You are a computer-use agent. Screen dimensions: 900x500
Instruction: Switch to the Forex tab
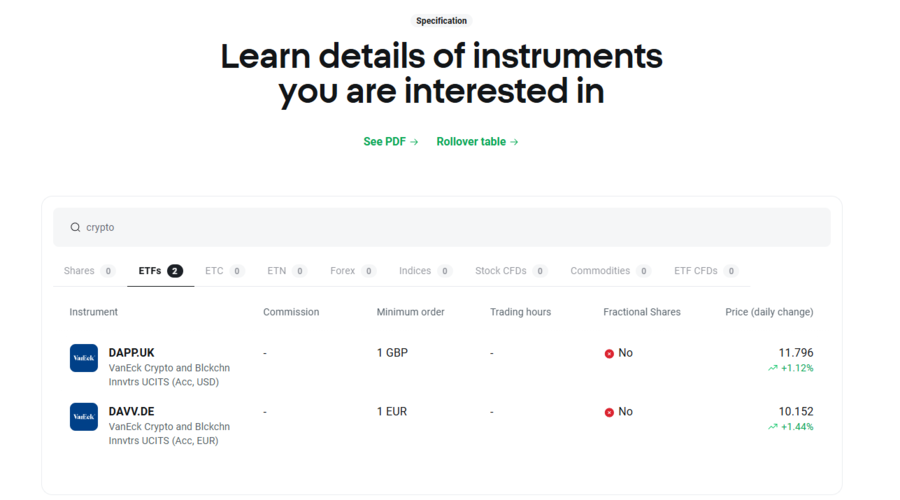click(352, 271)
